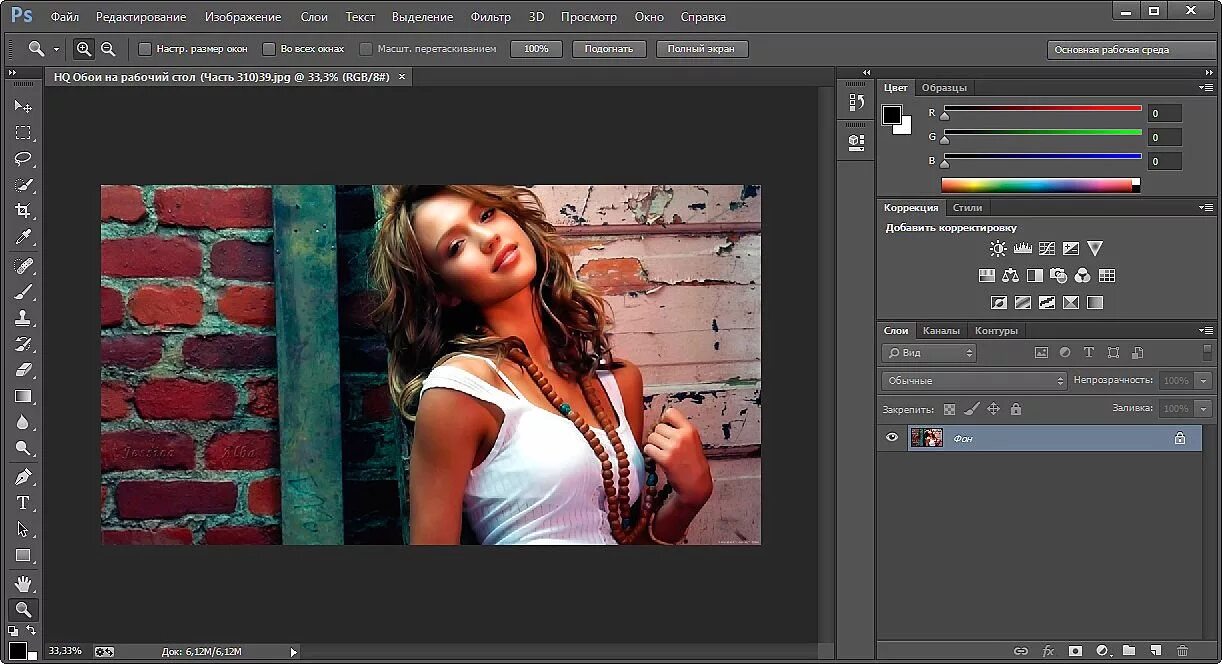Select the Gradient tool
This screenshot has width=1222, height=664.
coord(23,396)
